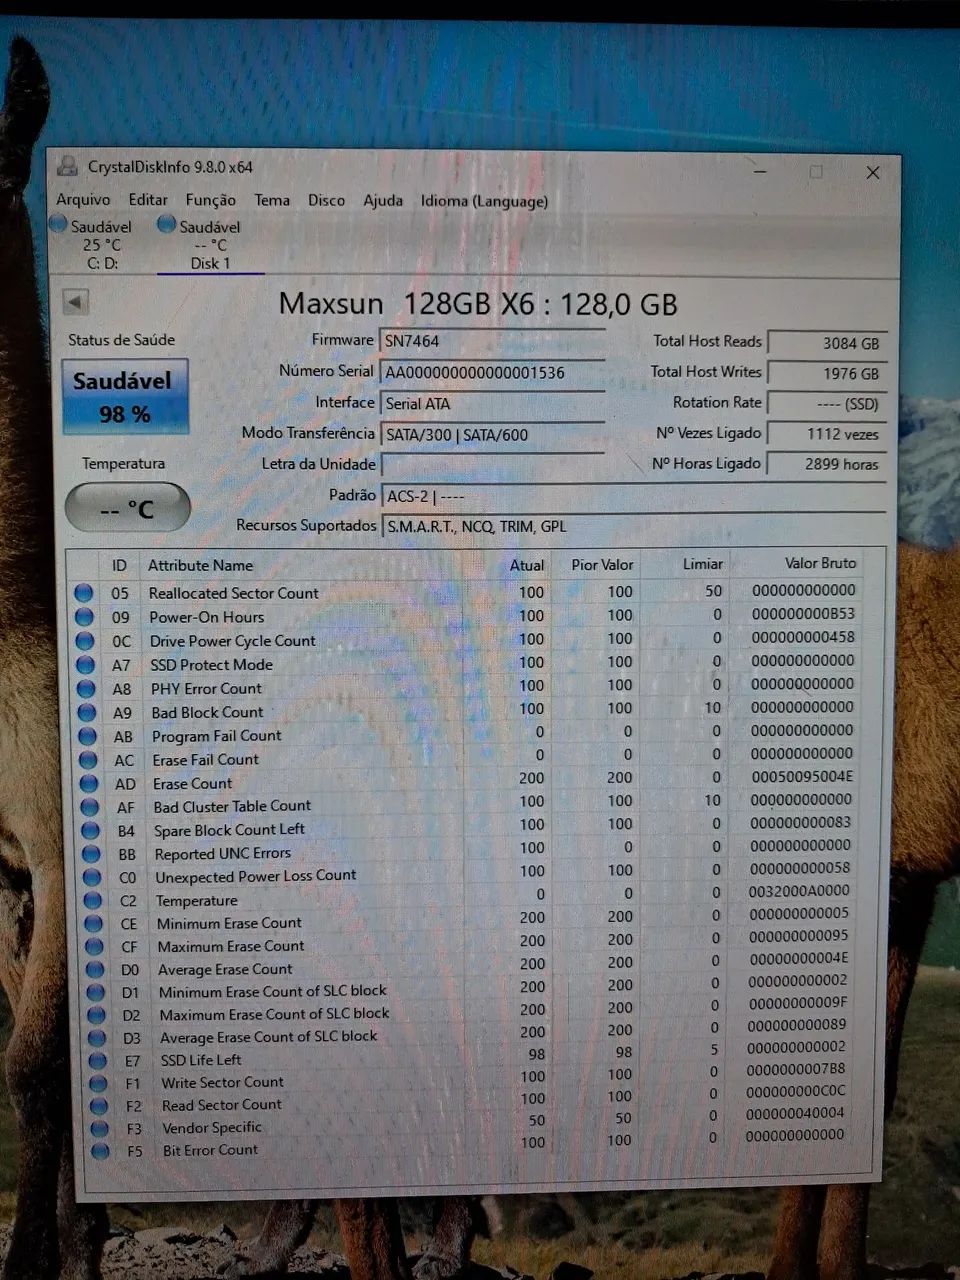Click the raw value 0032000A0000
This screenshot has width=960, height=1280.
click(x=799, y=890)
